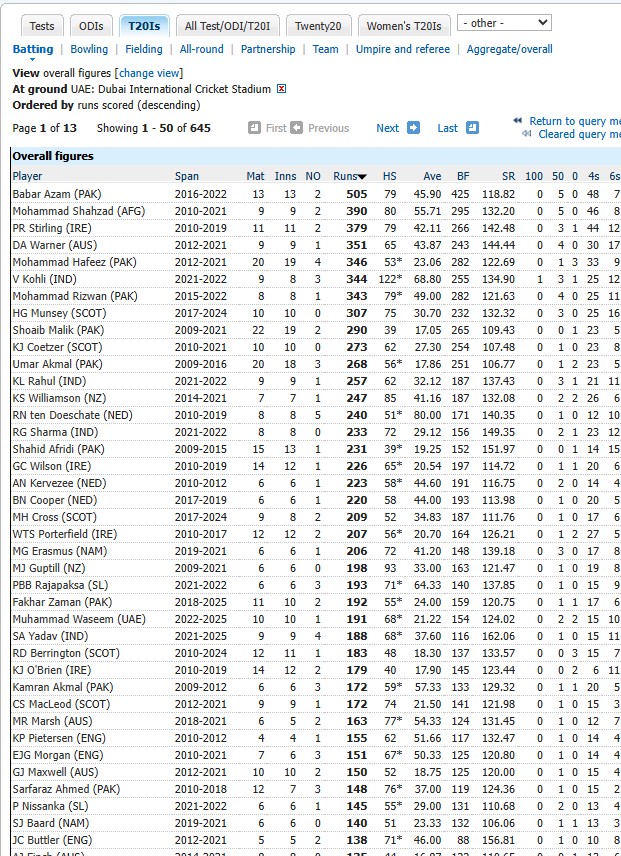The image size is (621, 856).
Task: Open the '- other -' format dropdown
Action: pos(504,22)
